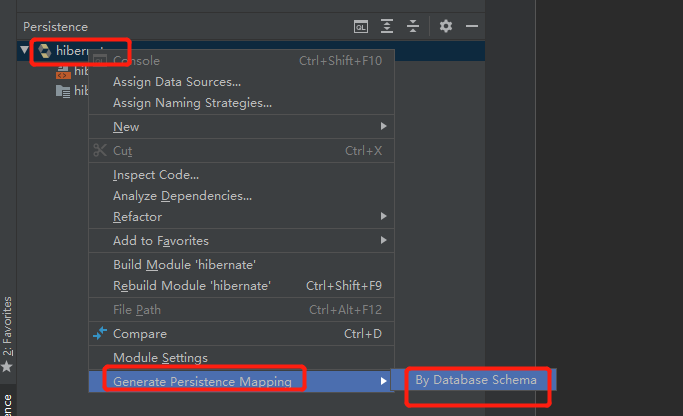Select Assign Data Sources menu item
683x416 pixels.
coord(176,82)
